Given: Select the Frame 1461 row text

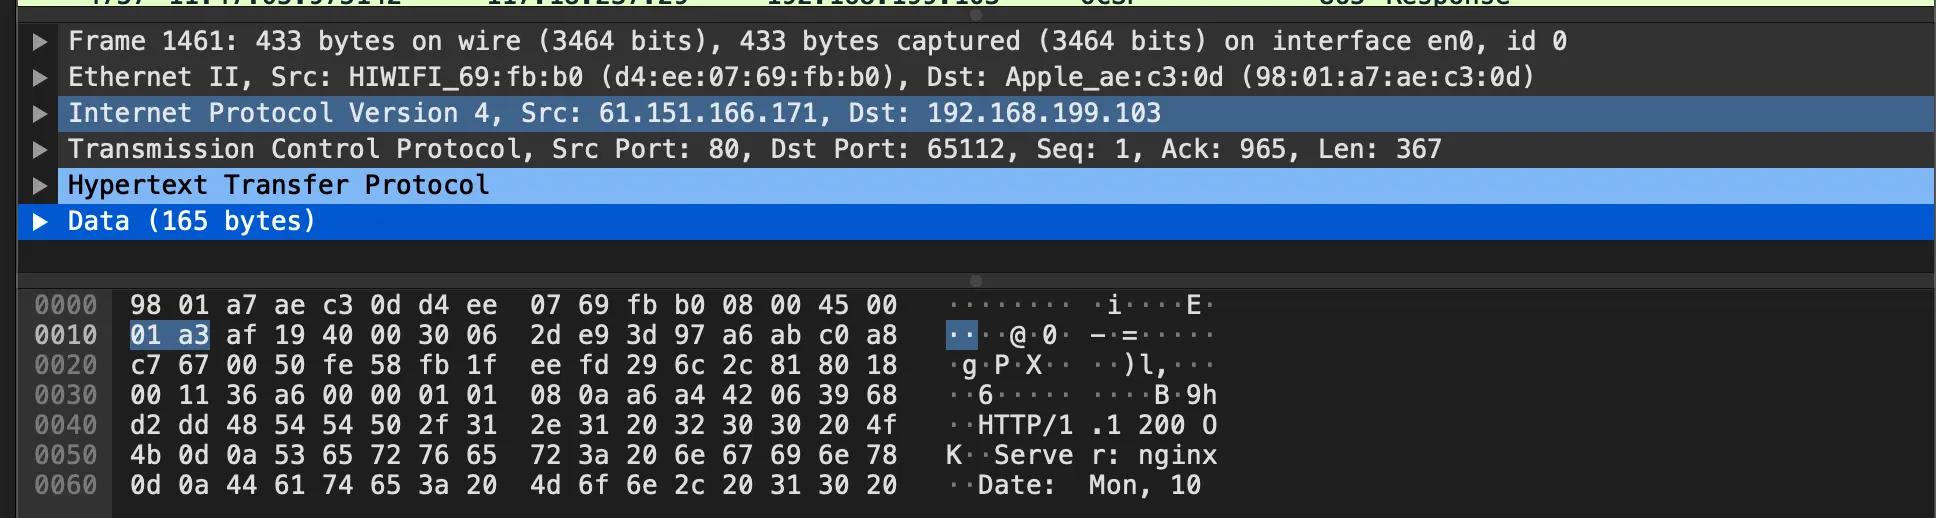Looking at the screenshot, I should coord(817,42).
